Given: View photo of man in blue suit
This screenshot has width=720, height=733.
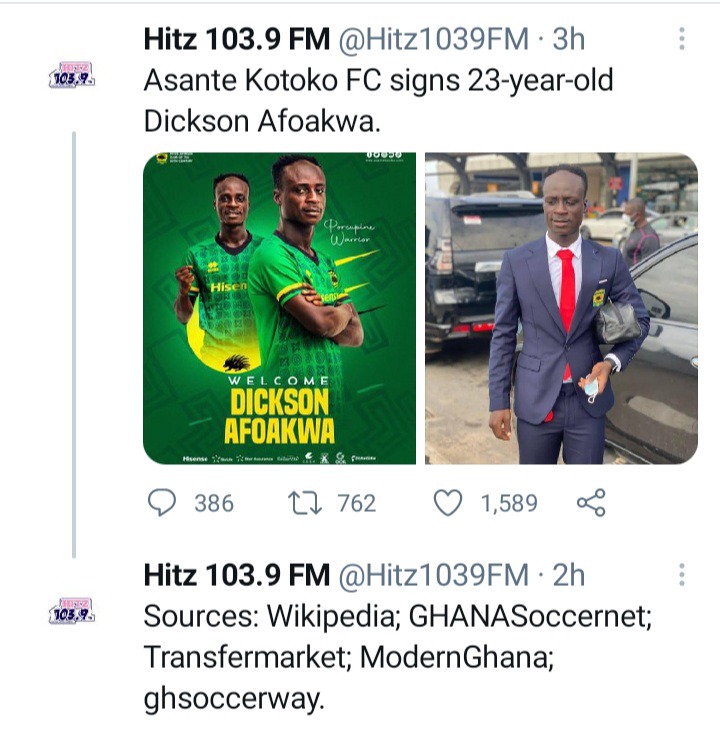Looking at the screenshot, I should point(562,309).
